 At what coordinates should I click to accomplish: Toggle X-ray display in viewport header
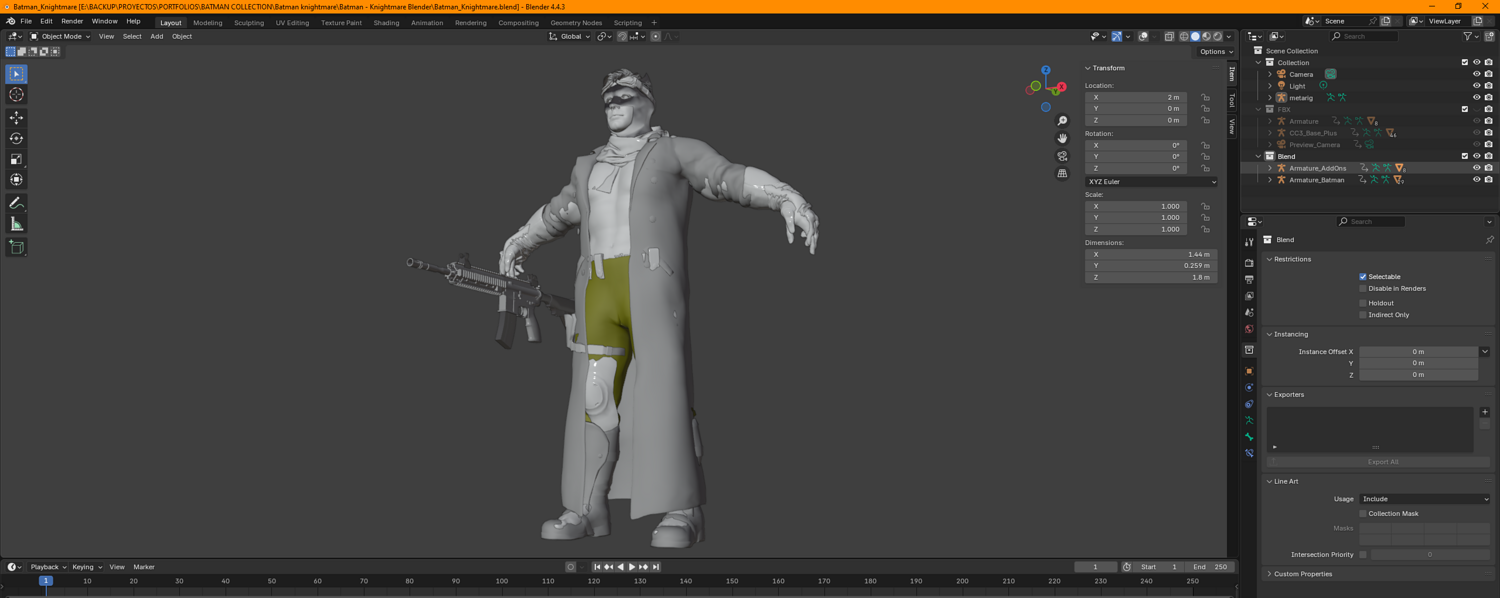point(1169,37)
